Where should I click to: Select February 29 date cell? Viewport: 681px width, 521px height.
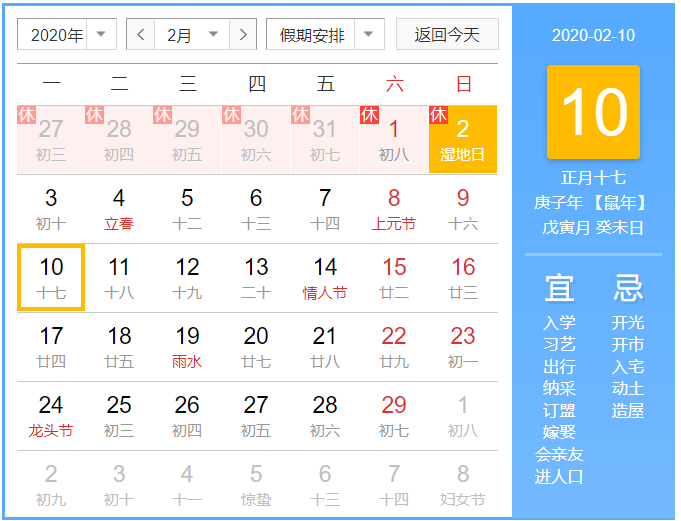(394, 416)
